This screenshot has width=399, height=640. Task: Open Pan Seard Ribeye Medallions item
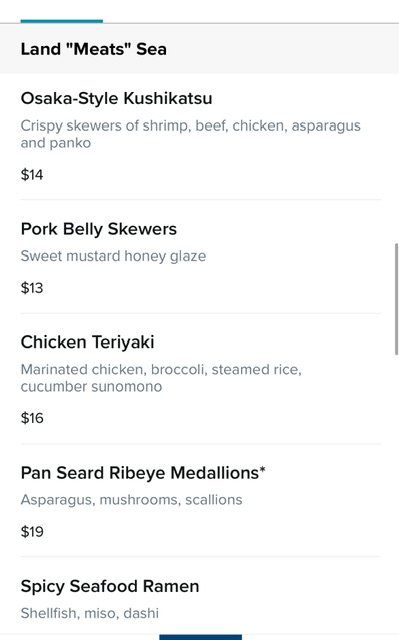pos(143,473)
